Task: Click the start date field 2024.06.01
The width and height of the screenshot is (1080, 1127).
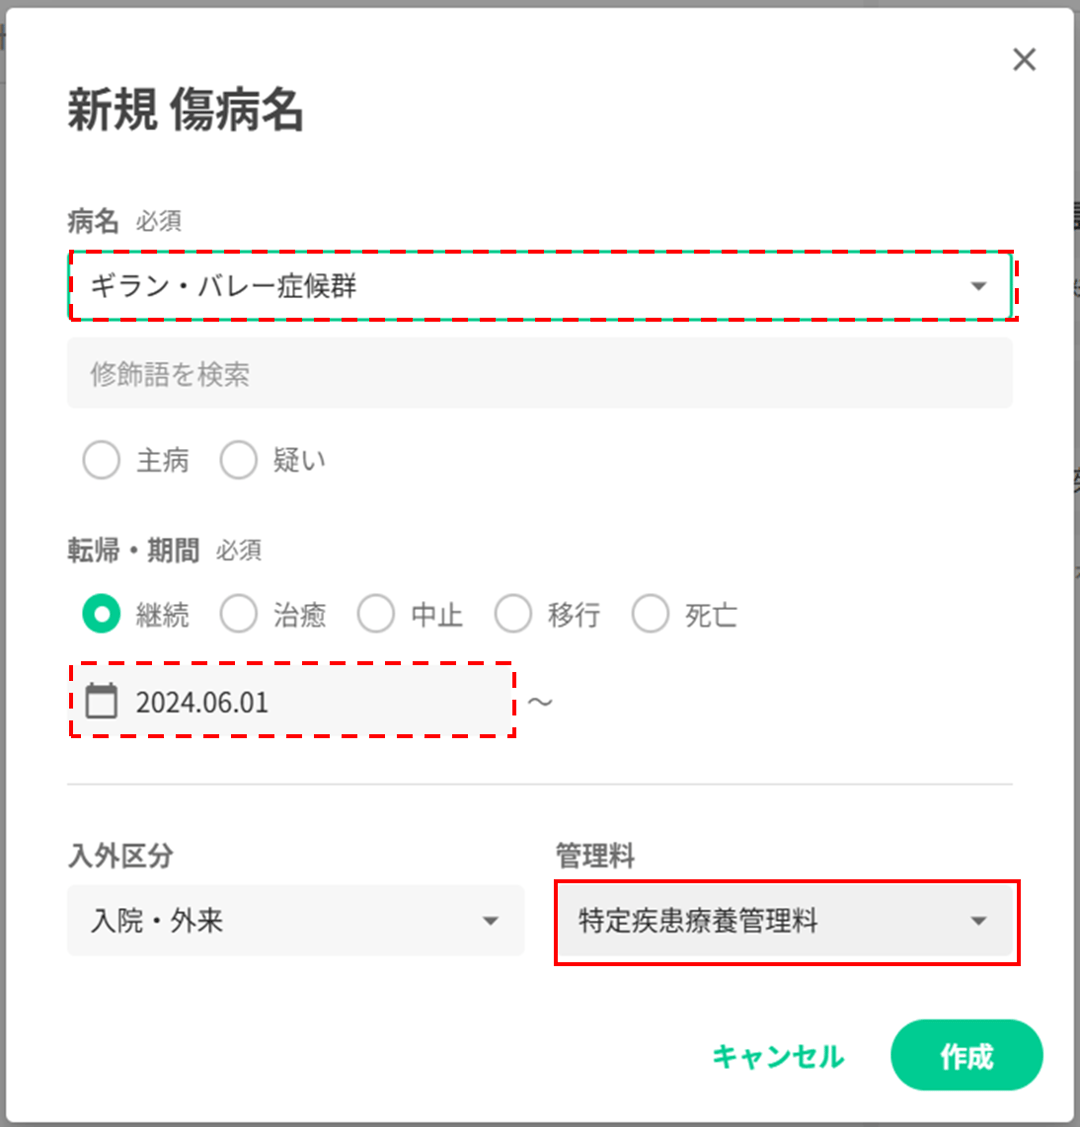Action: pos(300,702)
